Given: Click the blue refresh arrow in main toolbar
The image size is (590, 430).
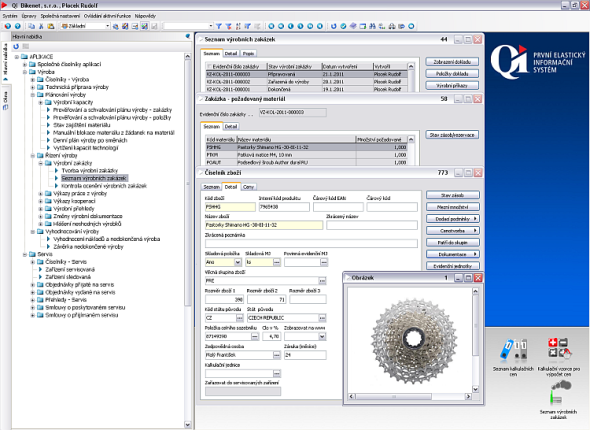Looking at the screenshot, I should click(x=333, y=26).
